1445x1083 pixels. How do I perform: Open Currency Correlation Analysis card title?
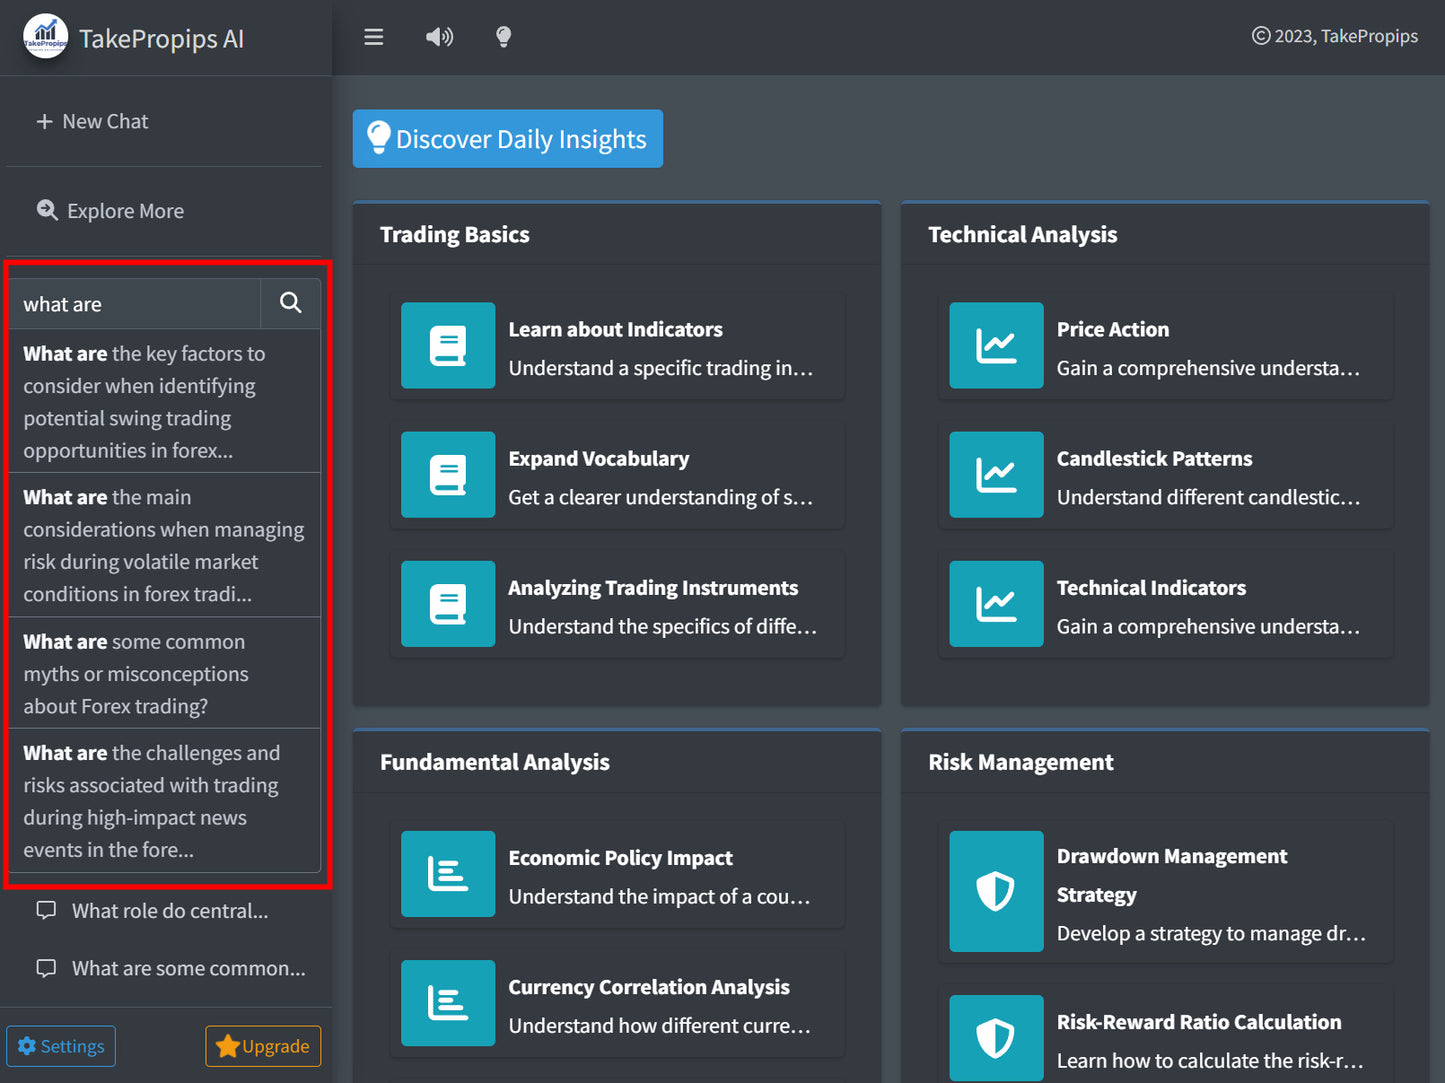click(x=649, y=986)
